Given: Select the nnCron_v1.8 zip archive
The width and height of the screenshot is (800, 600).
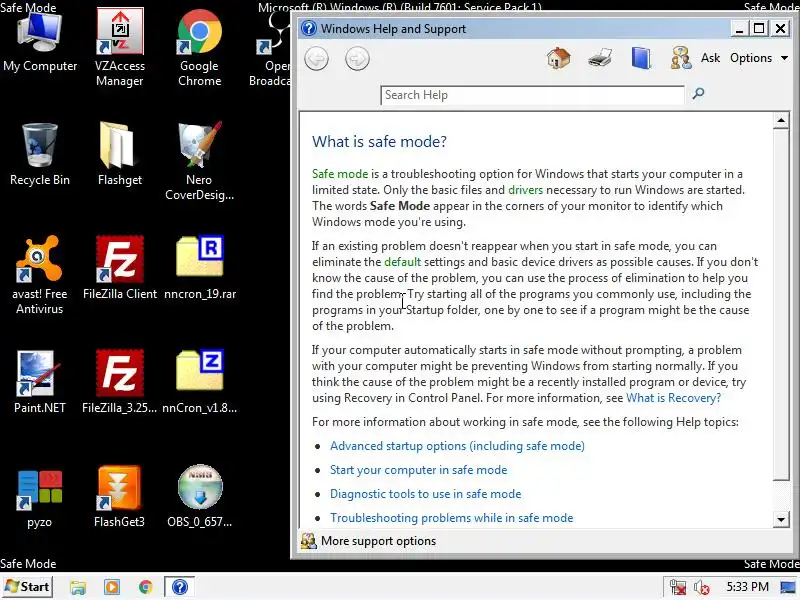Looking at the screenshot, I should tap(199, 381).
